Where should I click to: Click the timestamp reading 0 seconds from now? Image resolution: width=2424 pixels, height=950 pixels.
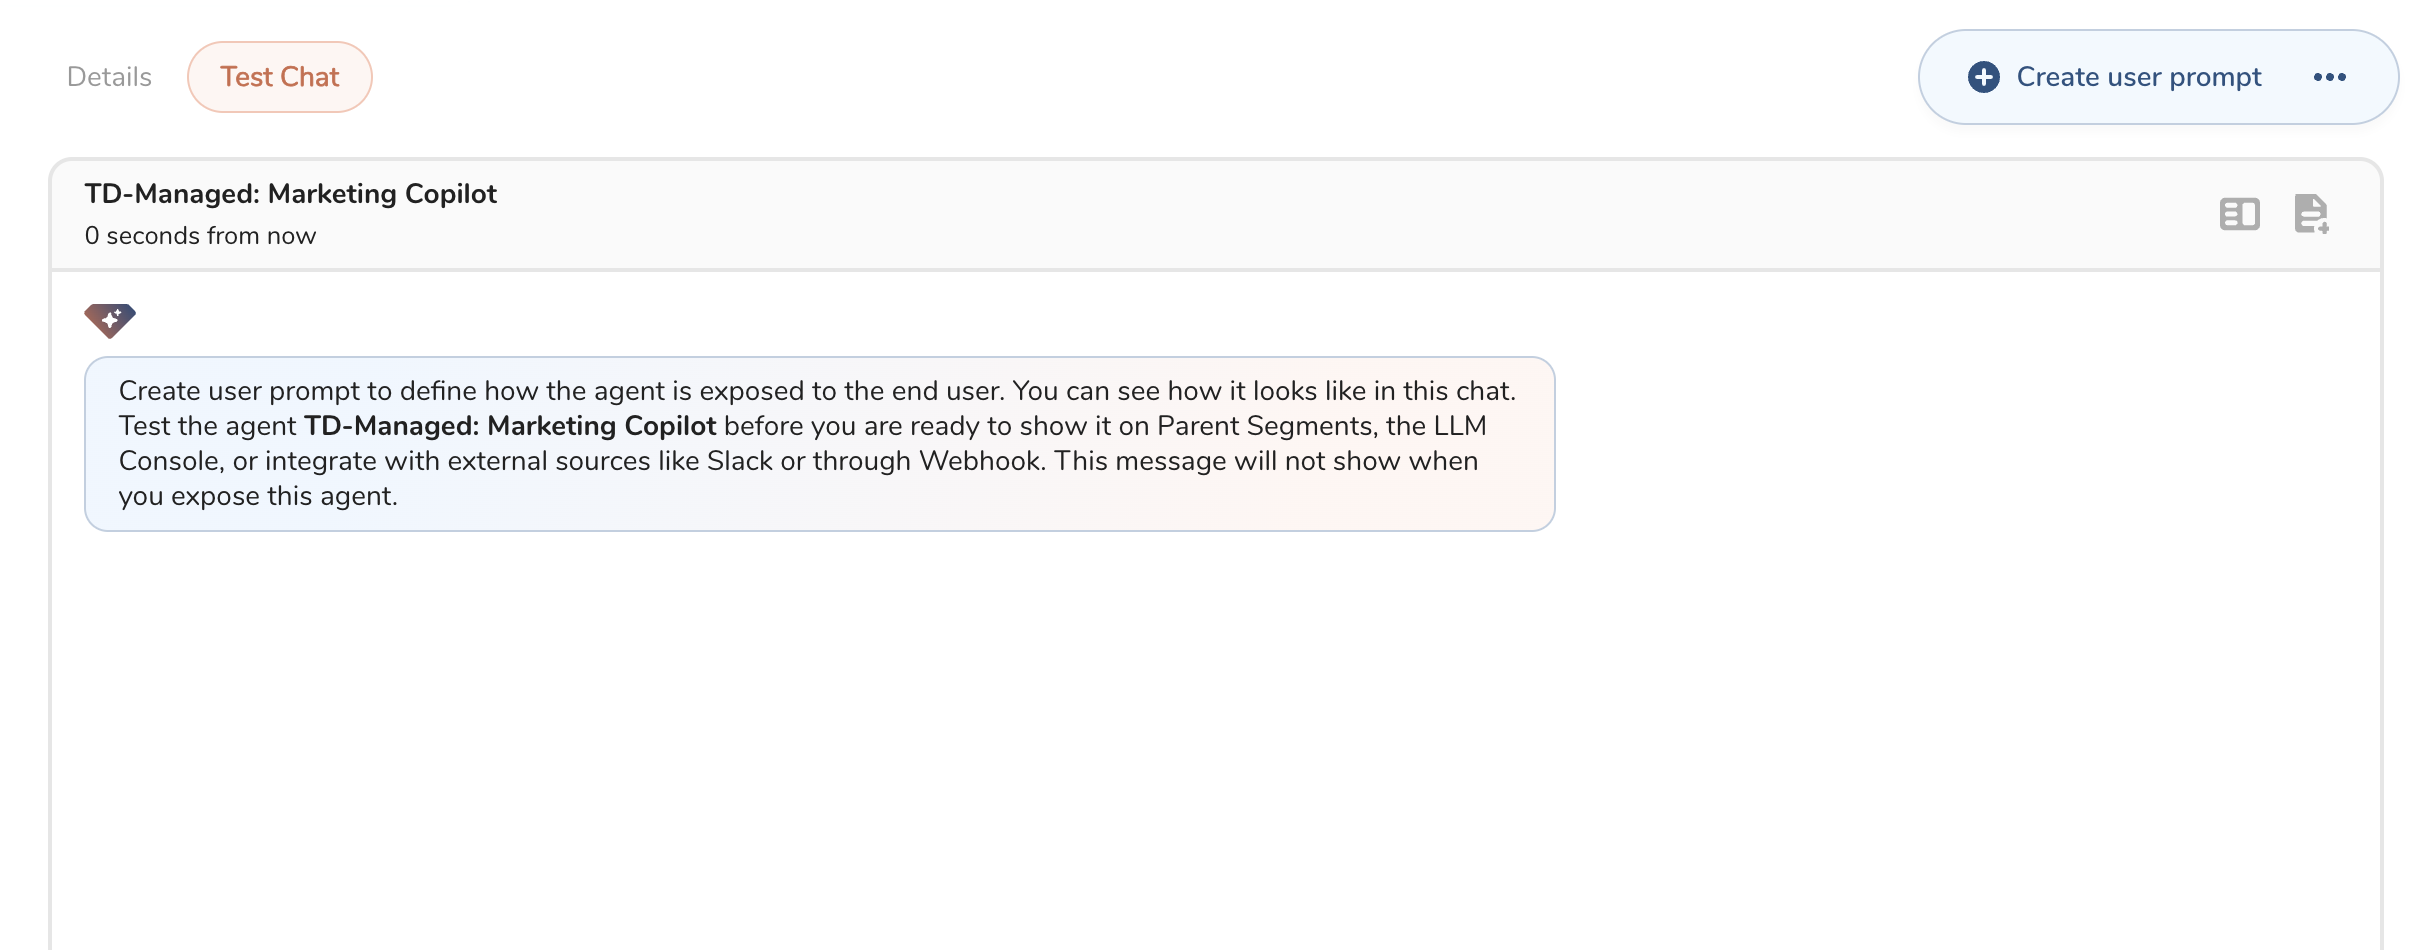point(201,236)
